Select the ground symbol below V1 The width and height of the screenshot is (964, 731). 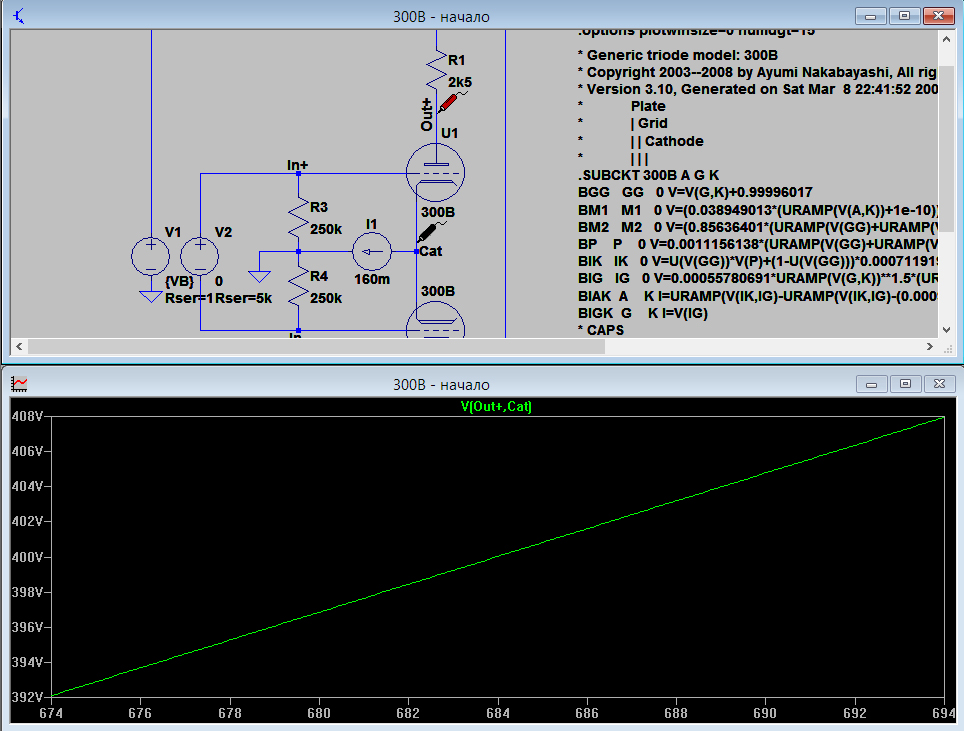[152, 296]
